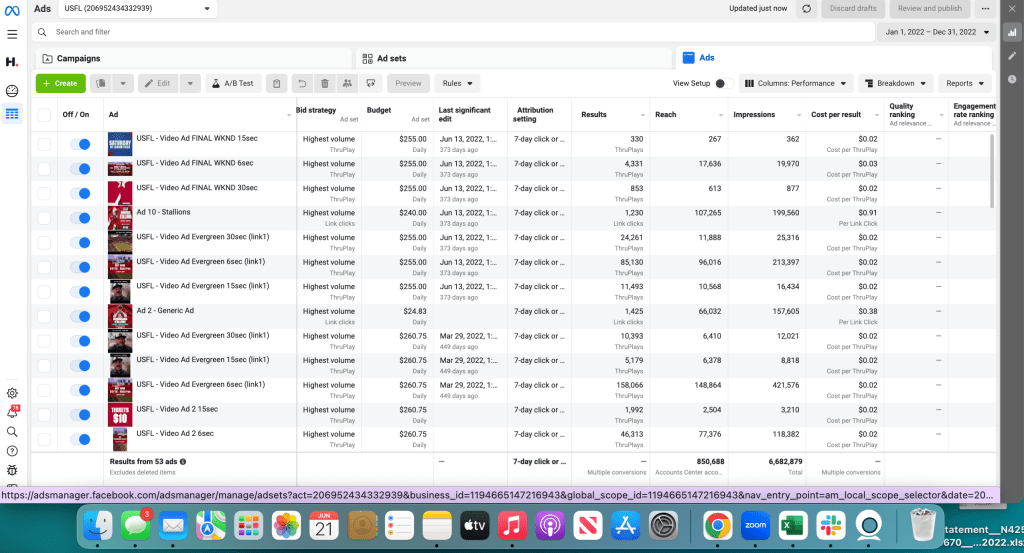This screenshot has width=1024, height=553.
Task: Expand the Breakdown dropdown
Action: (x=895, y=84)
